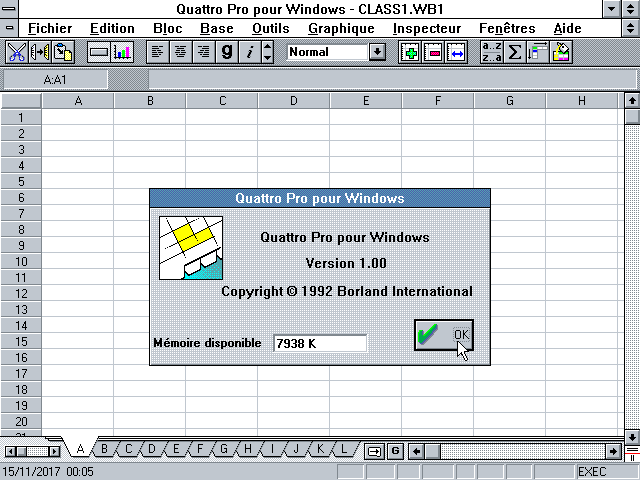Click the Copy toolbar icon

pyautogui.click(x=40, y=52)
